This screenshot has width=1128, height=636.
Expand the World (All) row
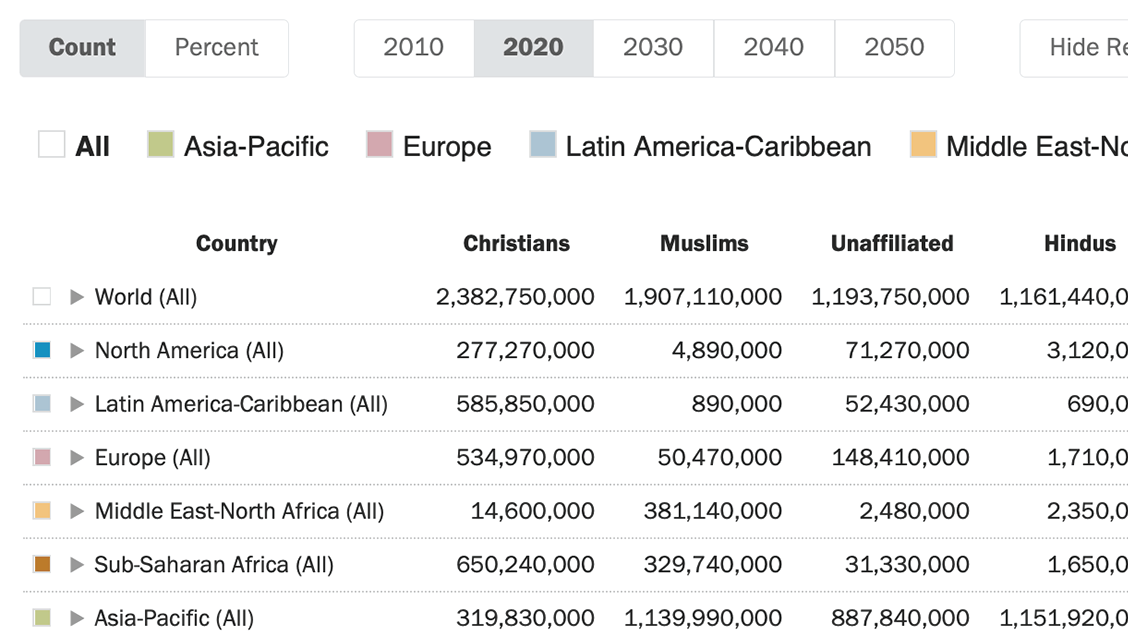77,297
